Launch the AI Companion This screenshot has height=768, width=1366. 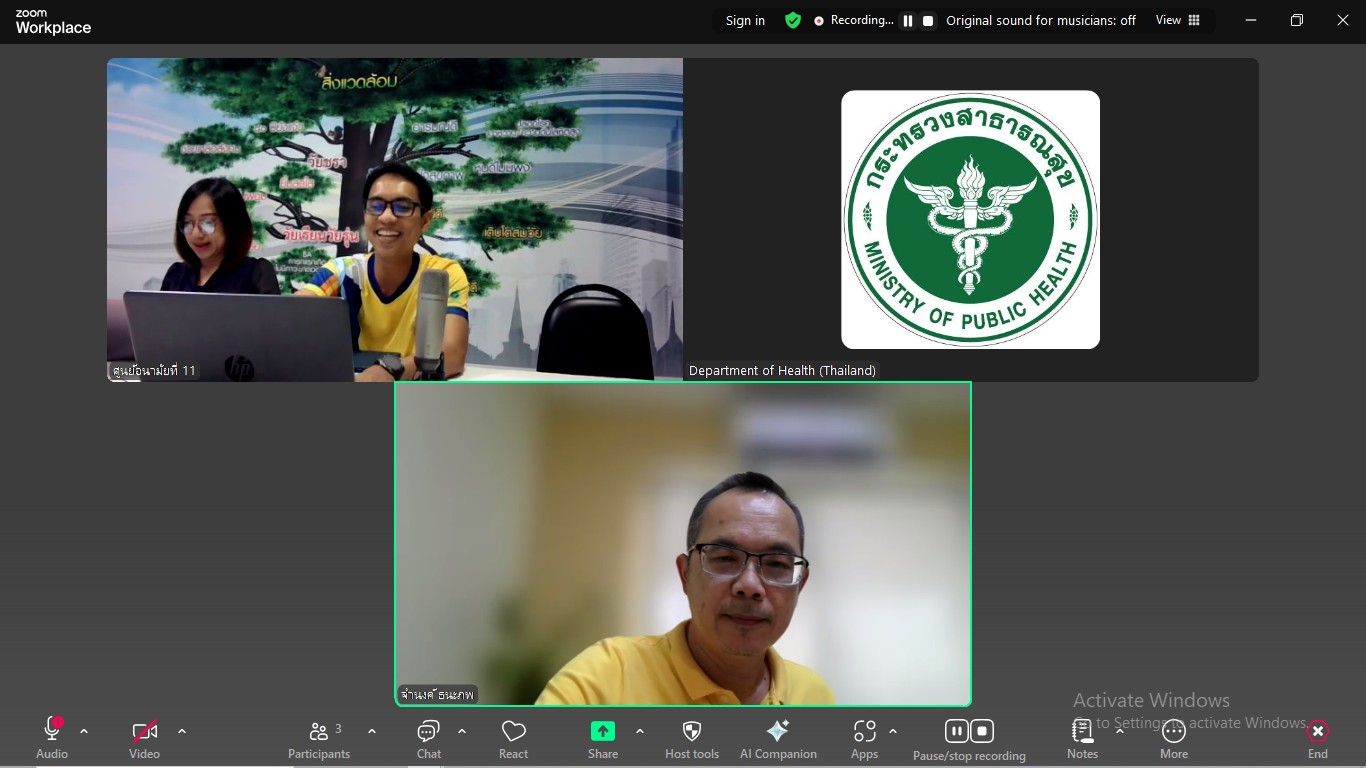coord(778,738)
